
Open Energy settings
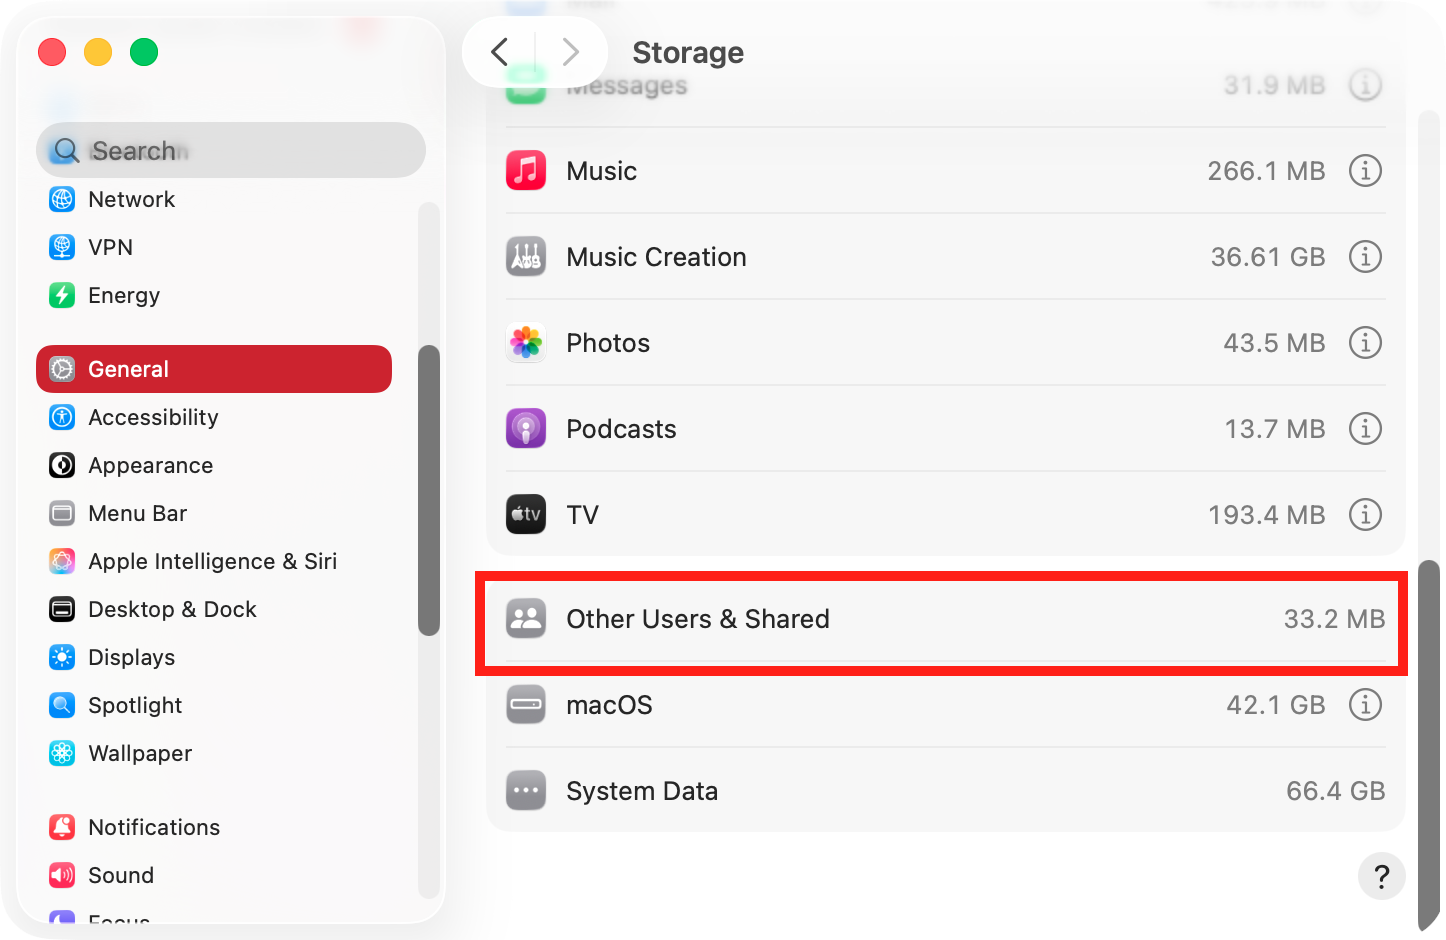tap(123, 295)
